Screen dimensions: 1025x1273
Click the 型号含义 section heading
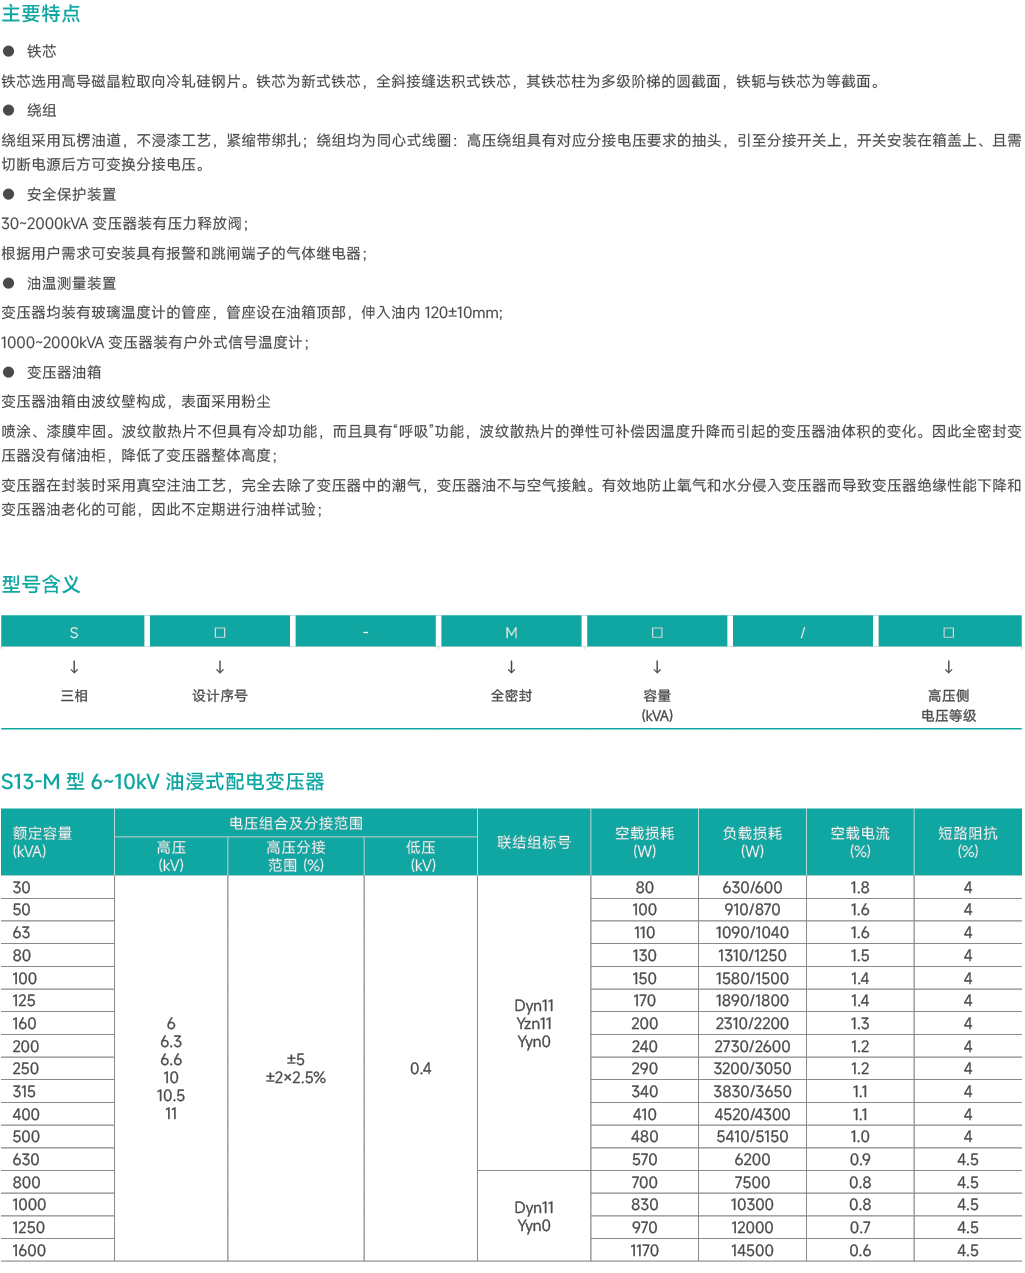tap(41, 585)
